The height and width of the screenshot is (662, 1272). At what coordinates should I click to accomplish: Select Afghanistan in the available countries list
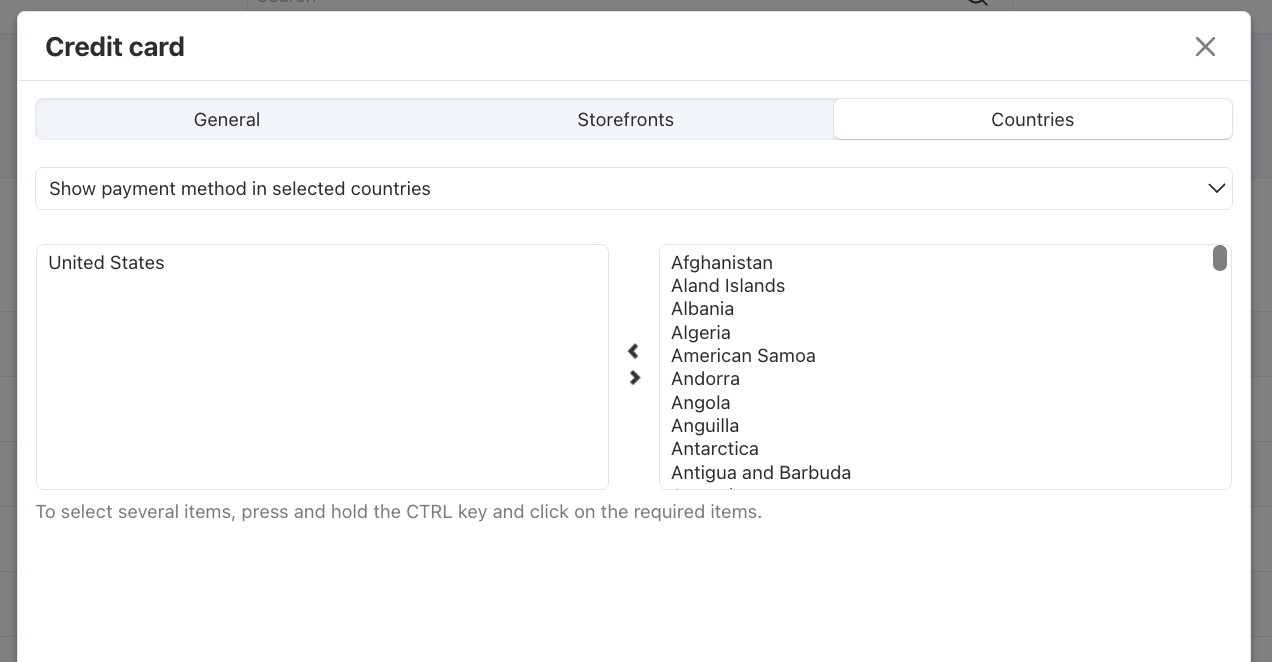[721, 262]
